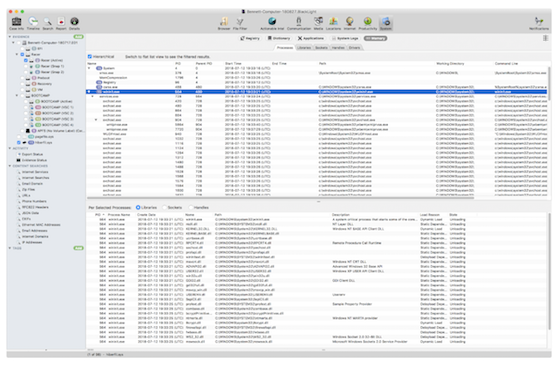Image resolution: width=560 pixels, height=367 pixels.
Task: Open the Dictionary subview button
Action: 279,38
